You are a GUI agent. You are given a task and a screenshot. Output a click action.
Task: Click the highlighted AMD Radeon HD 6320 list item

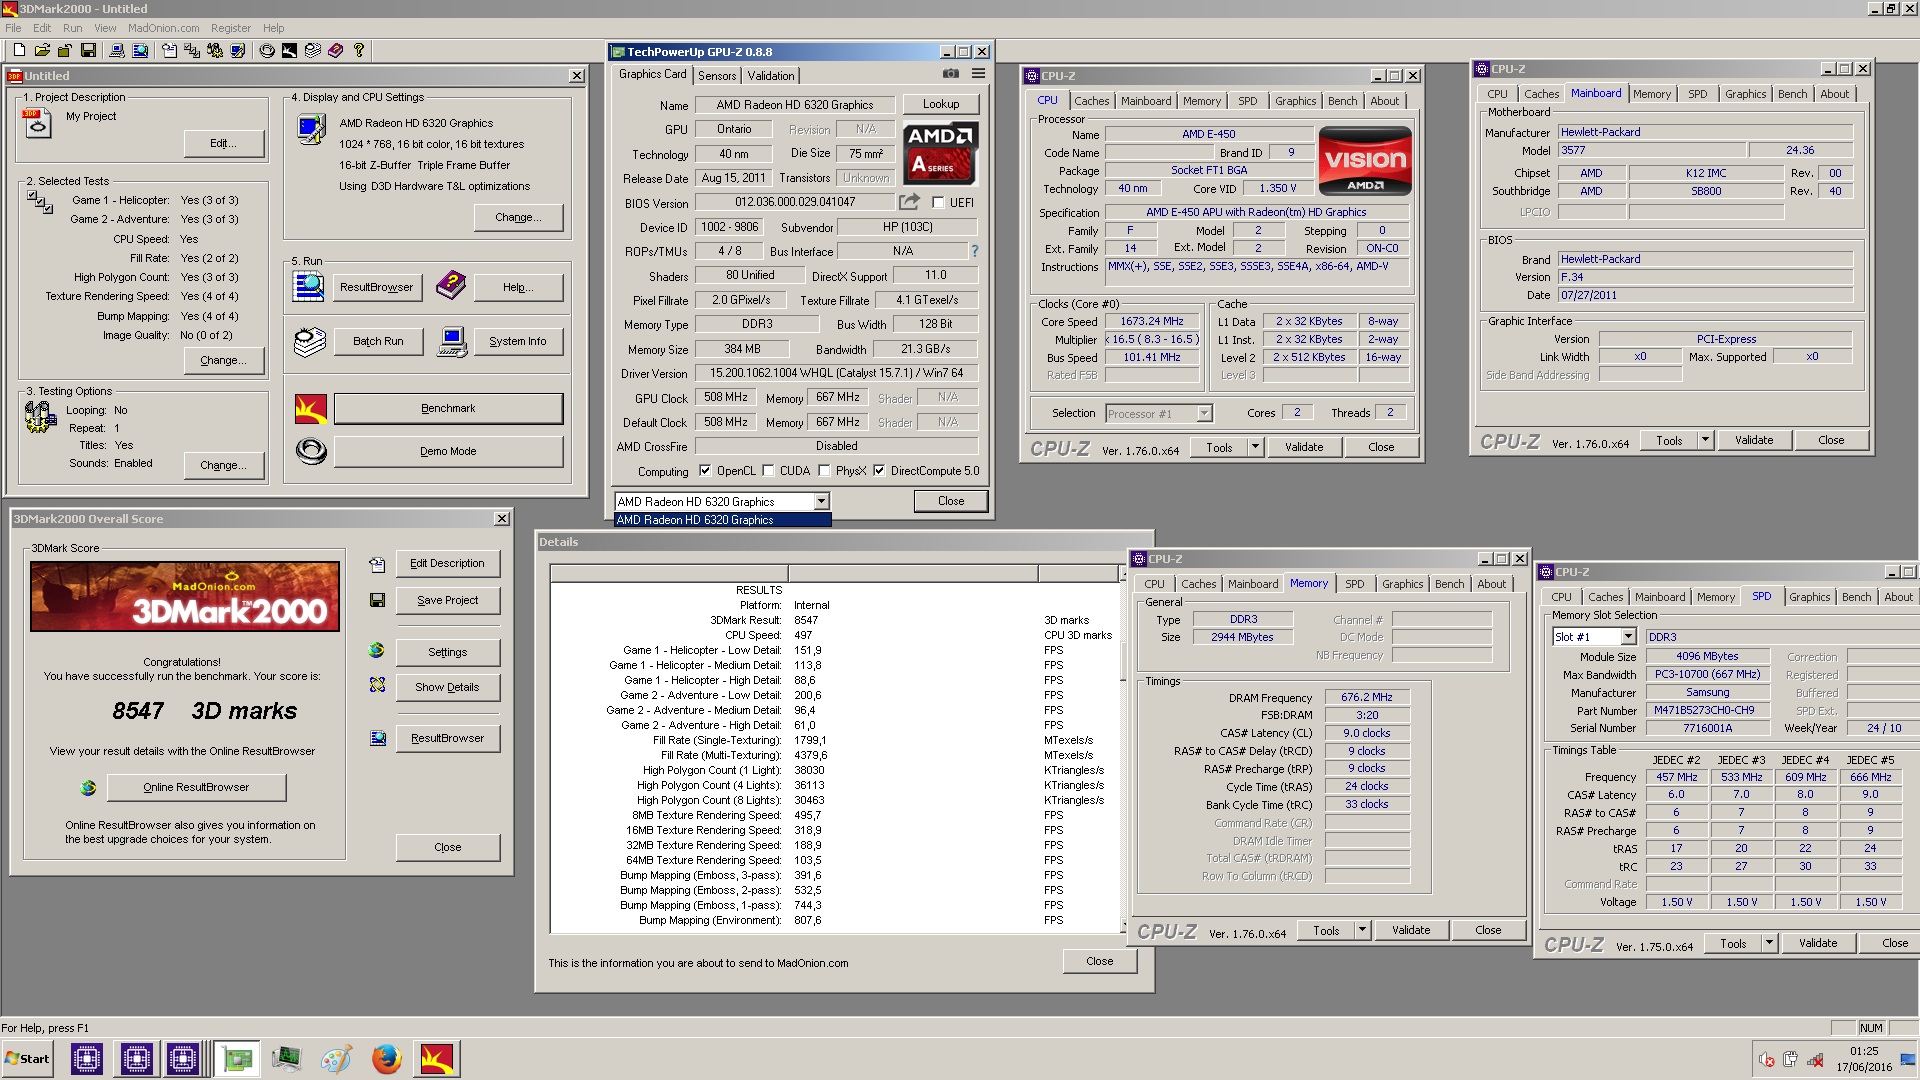(723, 520)
